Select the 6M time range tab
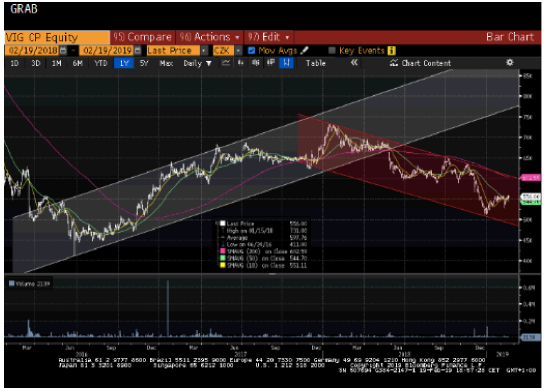This screenshot has height=392, width=546. 77,63
